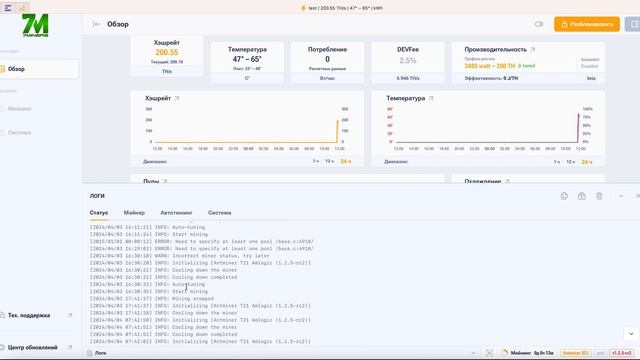Switch to the Статус logs tab
This screenshot has height=360, width=640.
pyautogui.click(x=99, y=213)
